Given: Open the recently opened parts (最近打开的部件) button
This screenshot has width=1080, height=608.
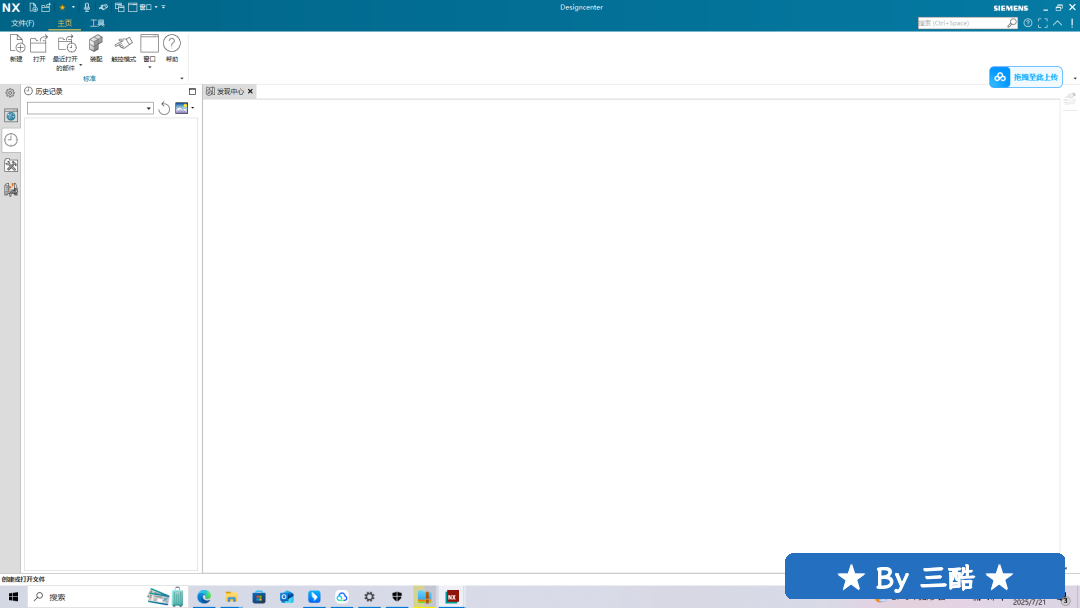Looking at the screenshot, I should pos(66,52).
